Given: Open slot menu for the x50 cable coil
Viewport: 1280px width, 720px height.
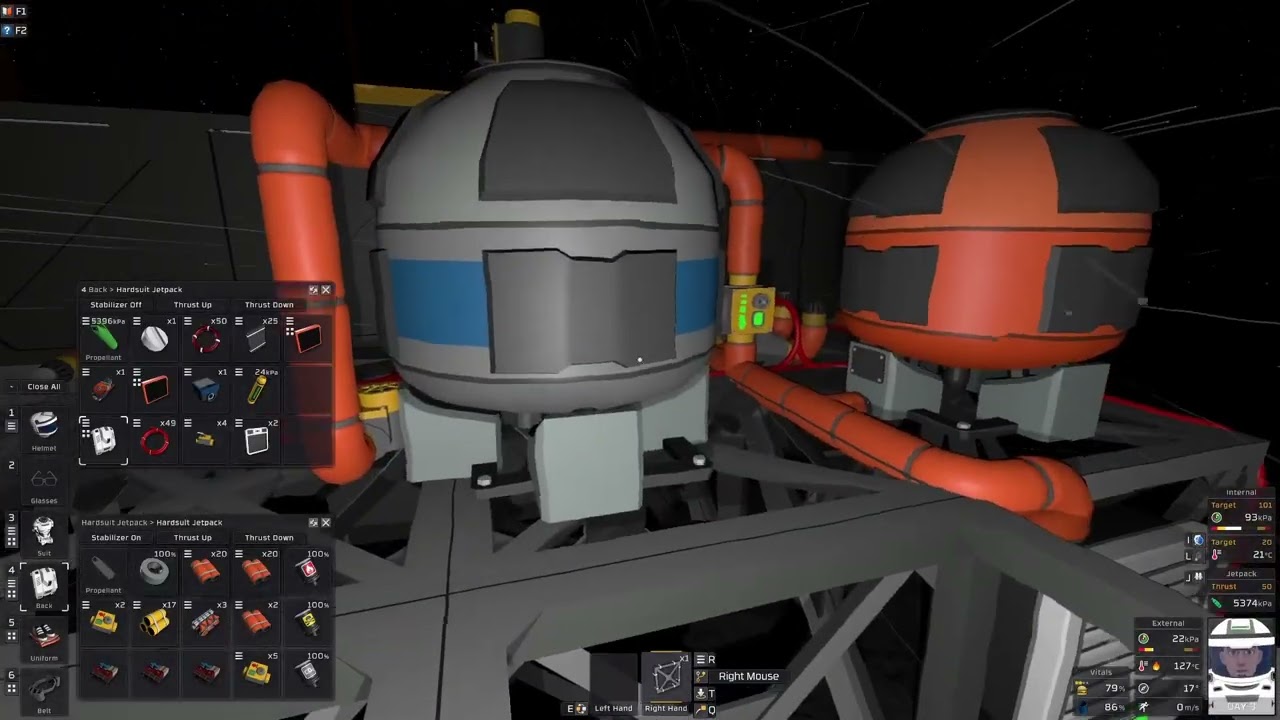Looking at the screenshot, I should [x=188, y=322].
